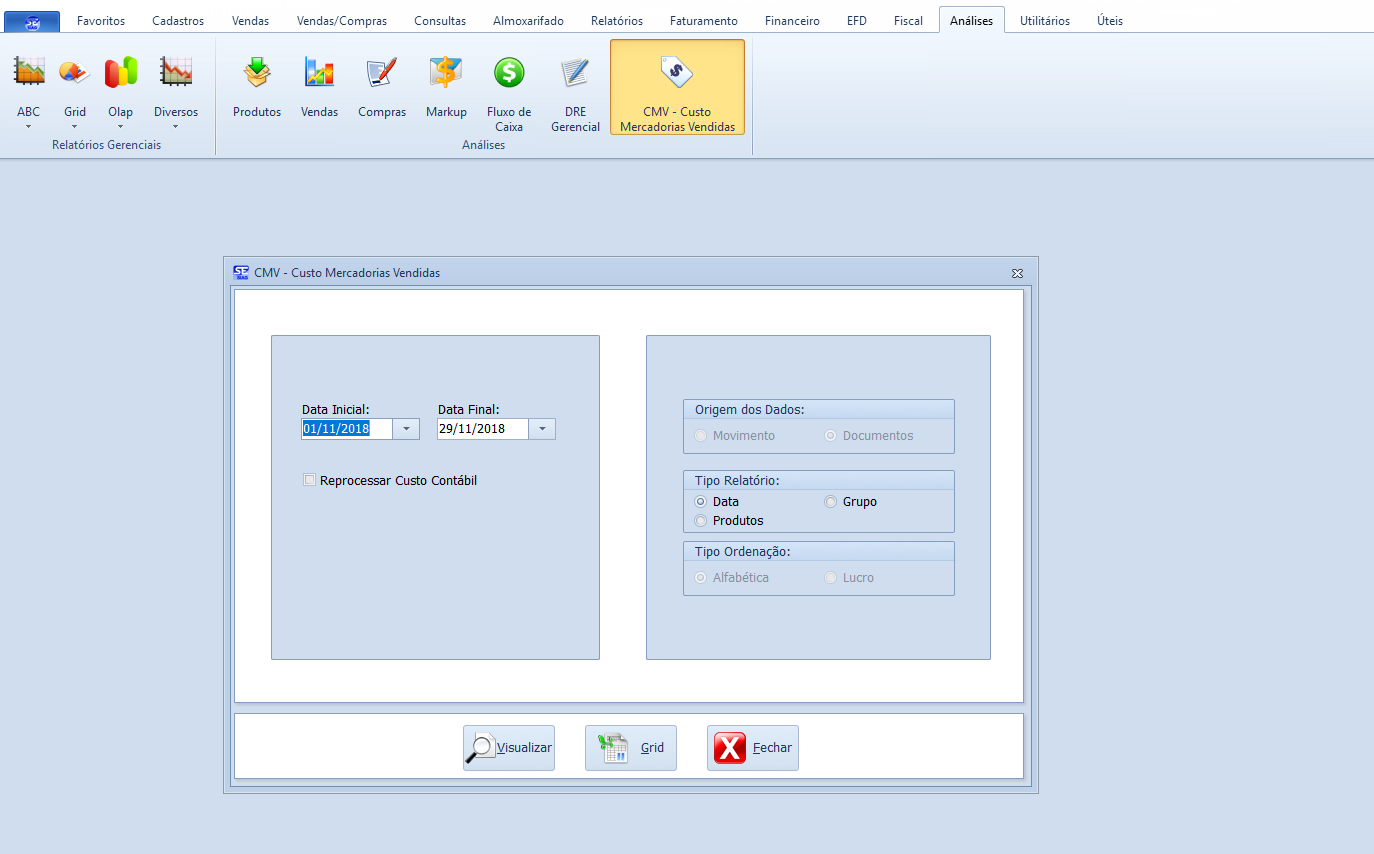Image resolution: width=1374 pixels, height=854 pixels.
Task: Select the Markup analysis icon
Action: [x=446, y=74]
